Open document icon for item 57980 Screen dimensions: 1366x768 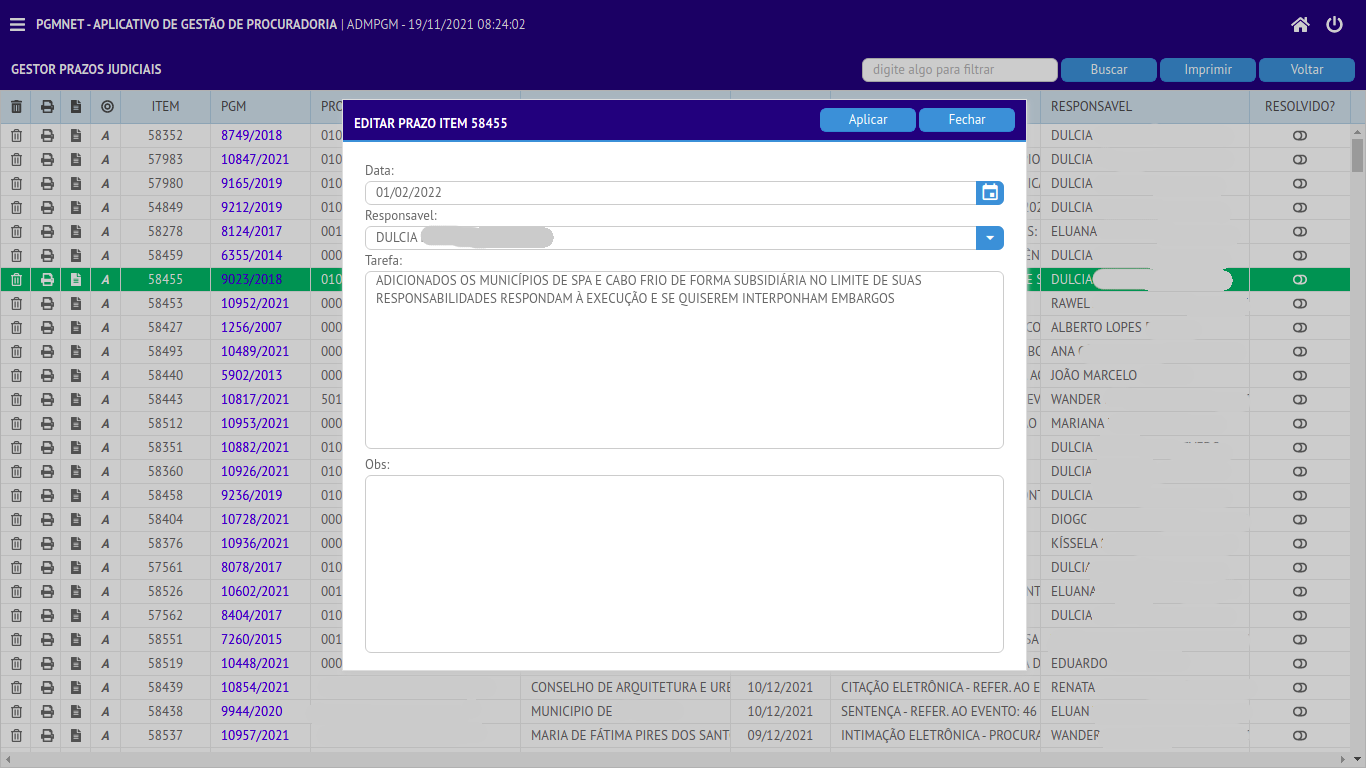click(x=76, y=183)
